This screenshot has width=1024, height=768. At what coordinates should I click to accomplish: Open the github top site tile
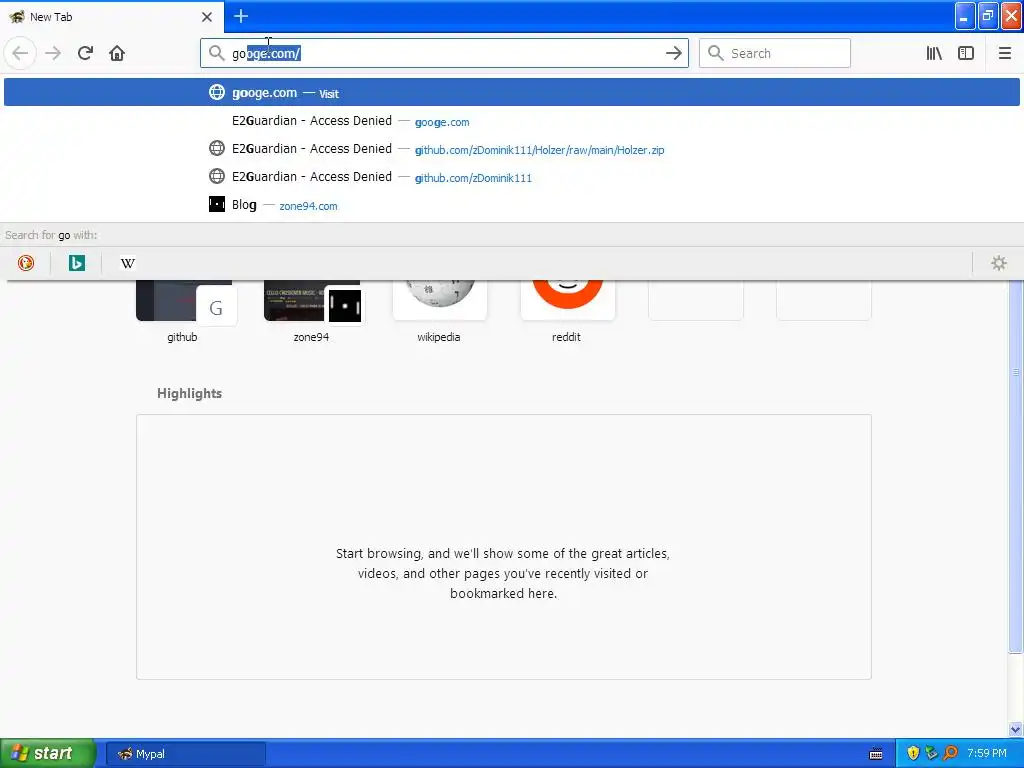click(x=184, y=310)
